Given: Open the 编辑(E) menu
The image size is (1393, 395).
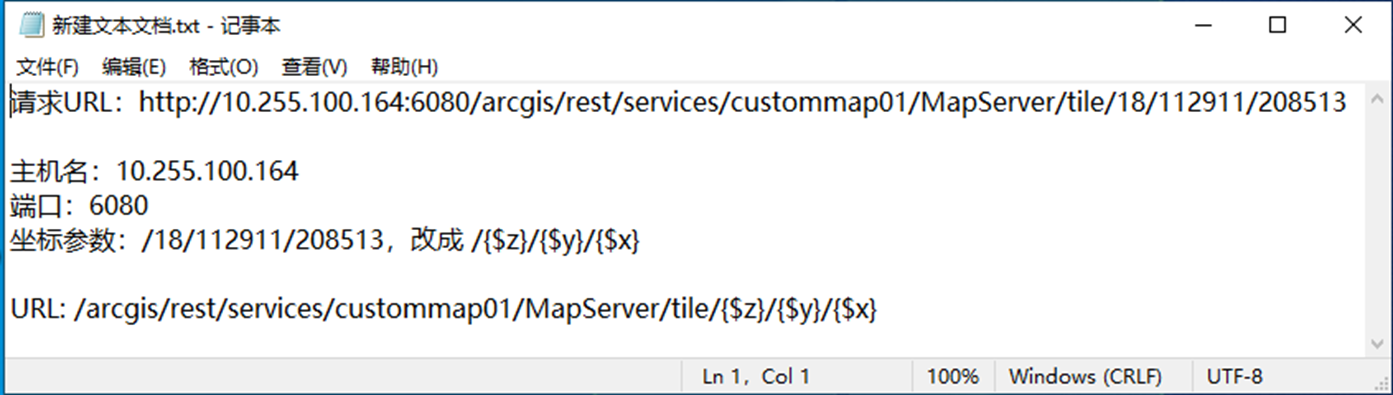Looking at the screenshot, I should [134, 67].
